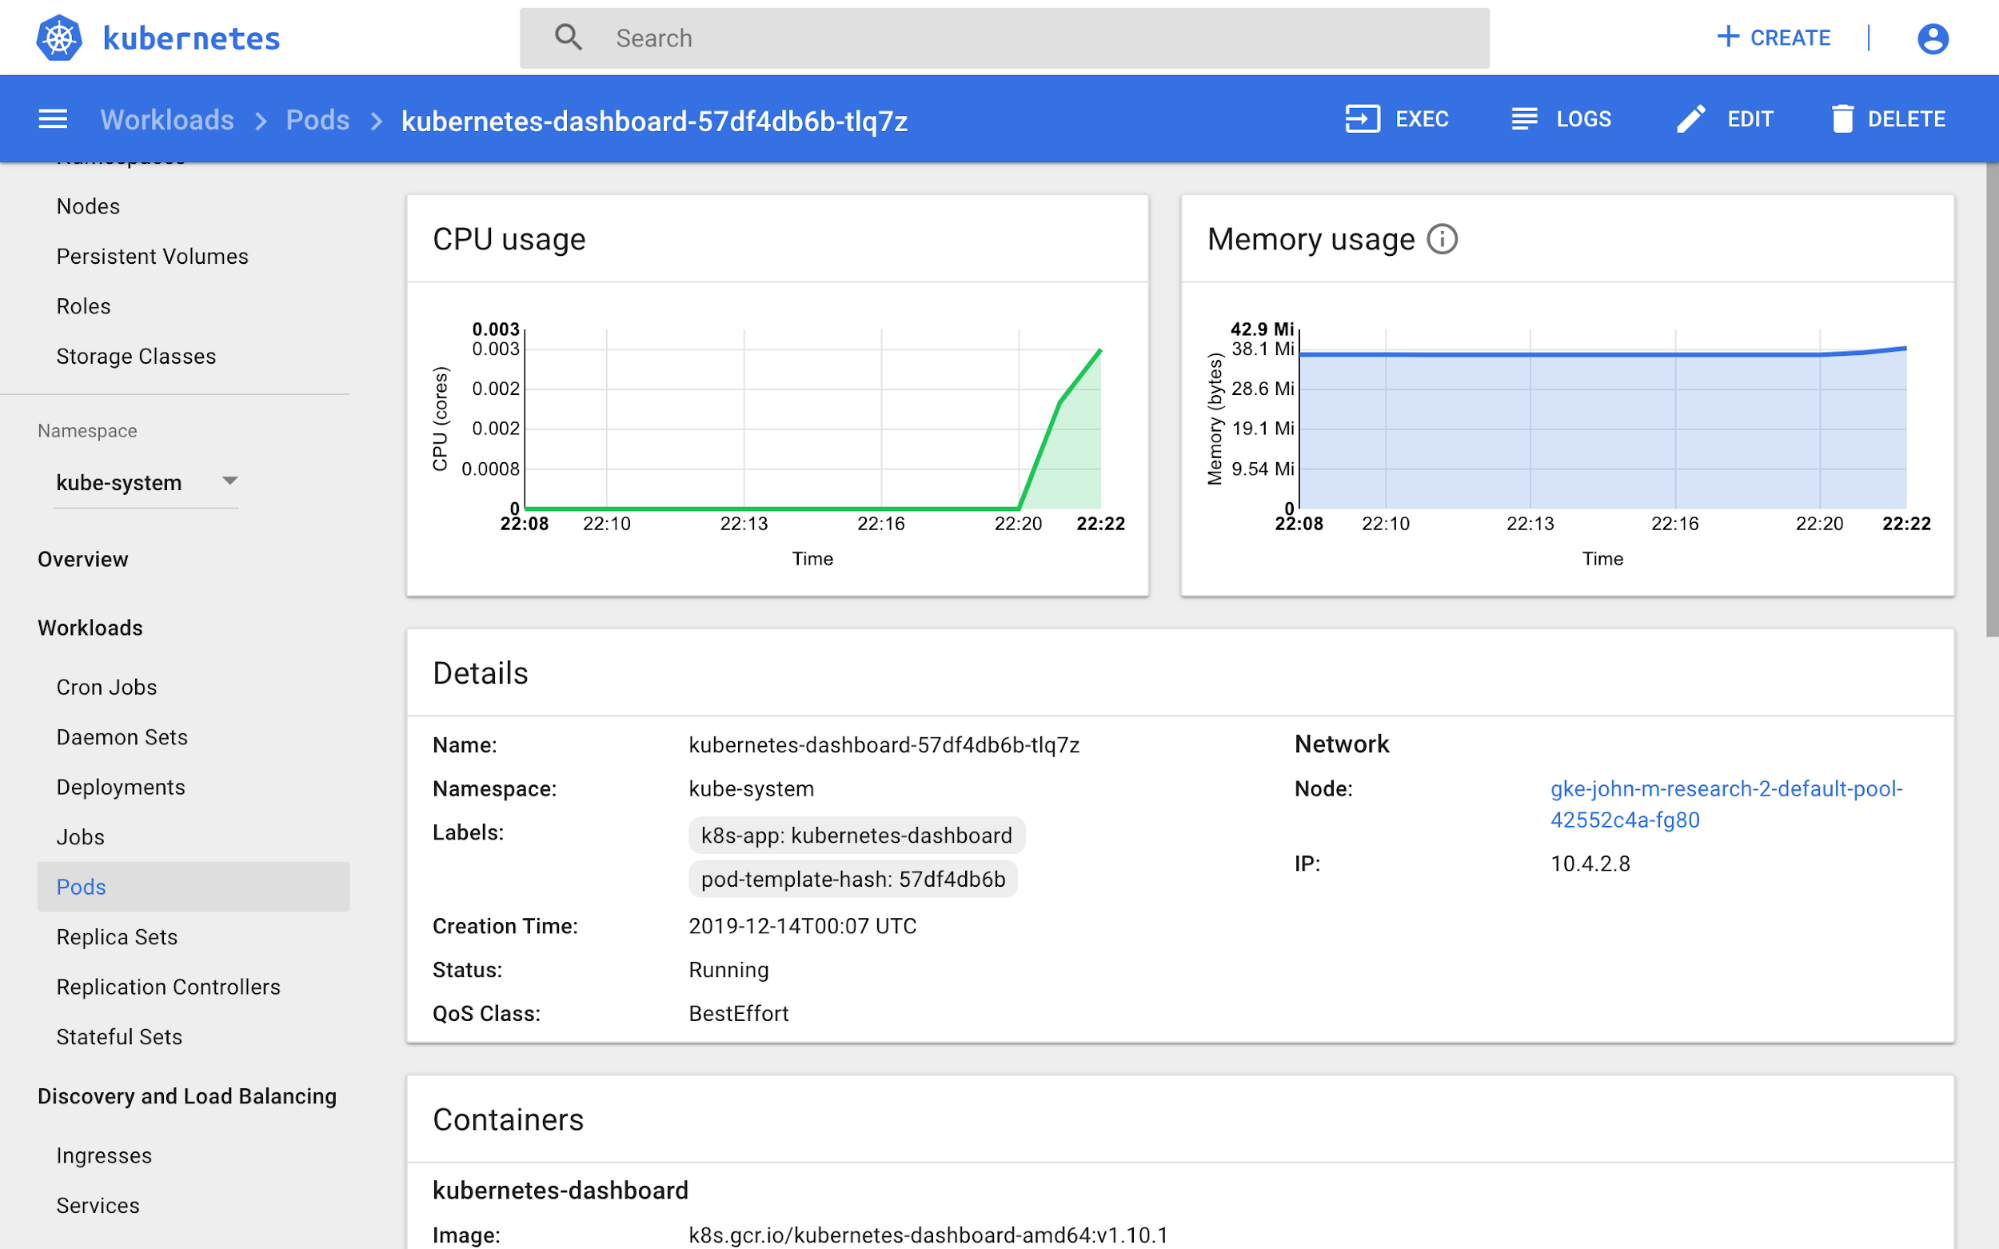Delete the pod using the trash icon
This screenshot has width=1999, height=1249.
(x=1843, y=118)
